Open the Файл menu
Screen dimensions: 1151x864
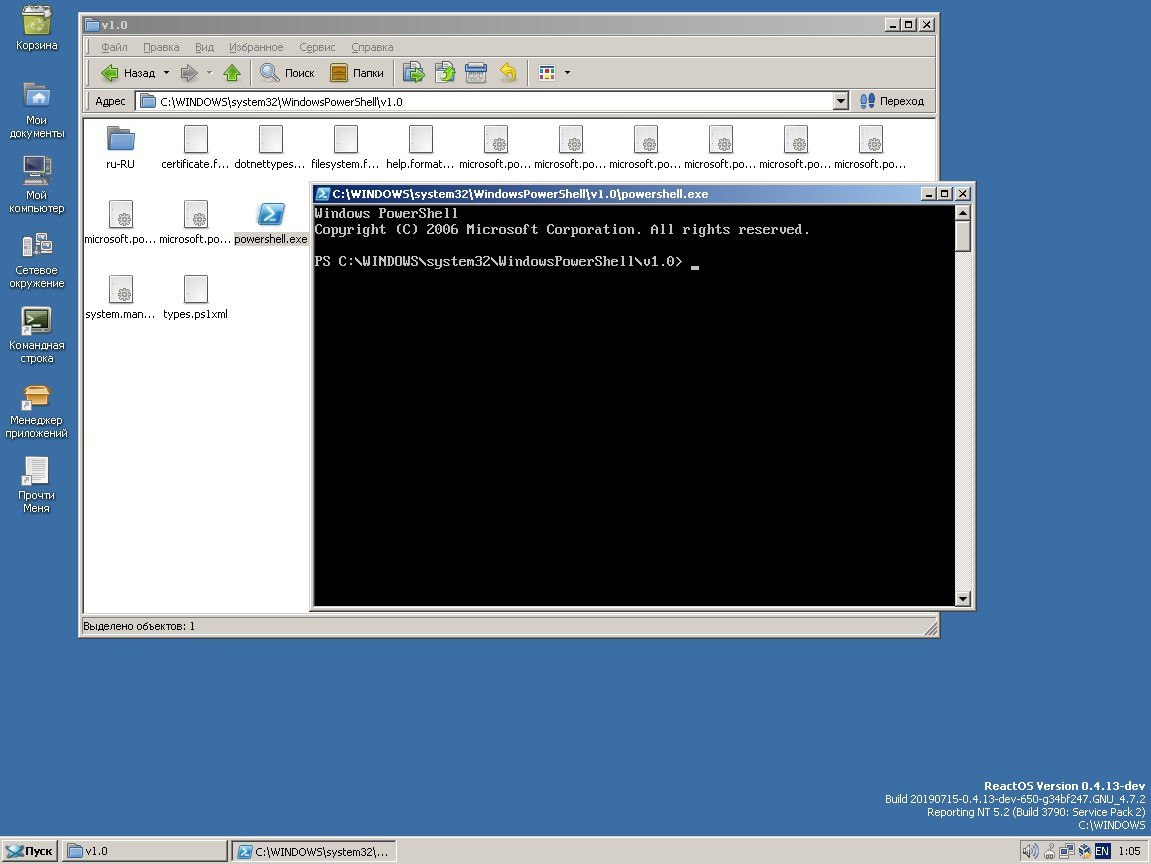click(x=114, y=47)
